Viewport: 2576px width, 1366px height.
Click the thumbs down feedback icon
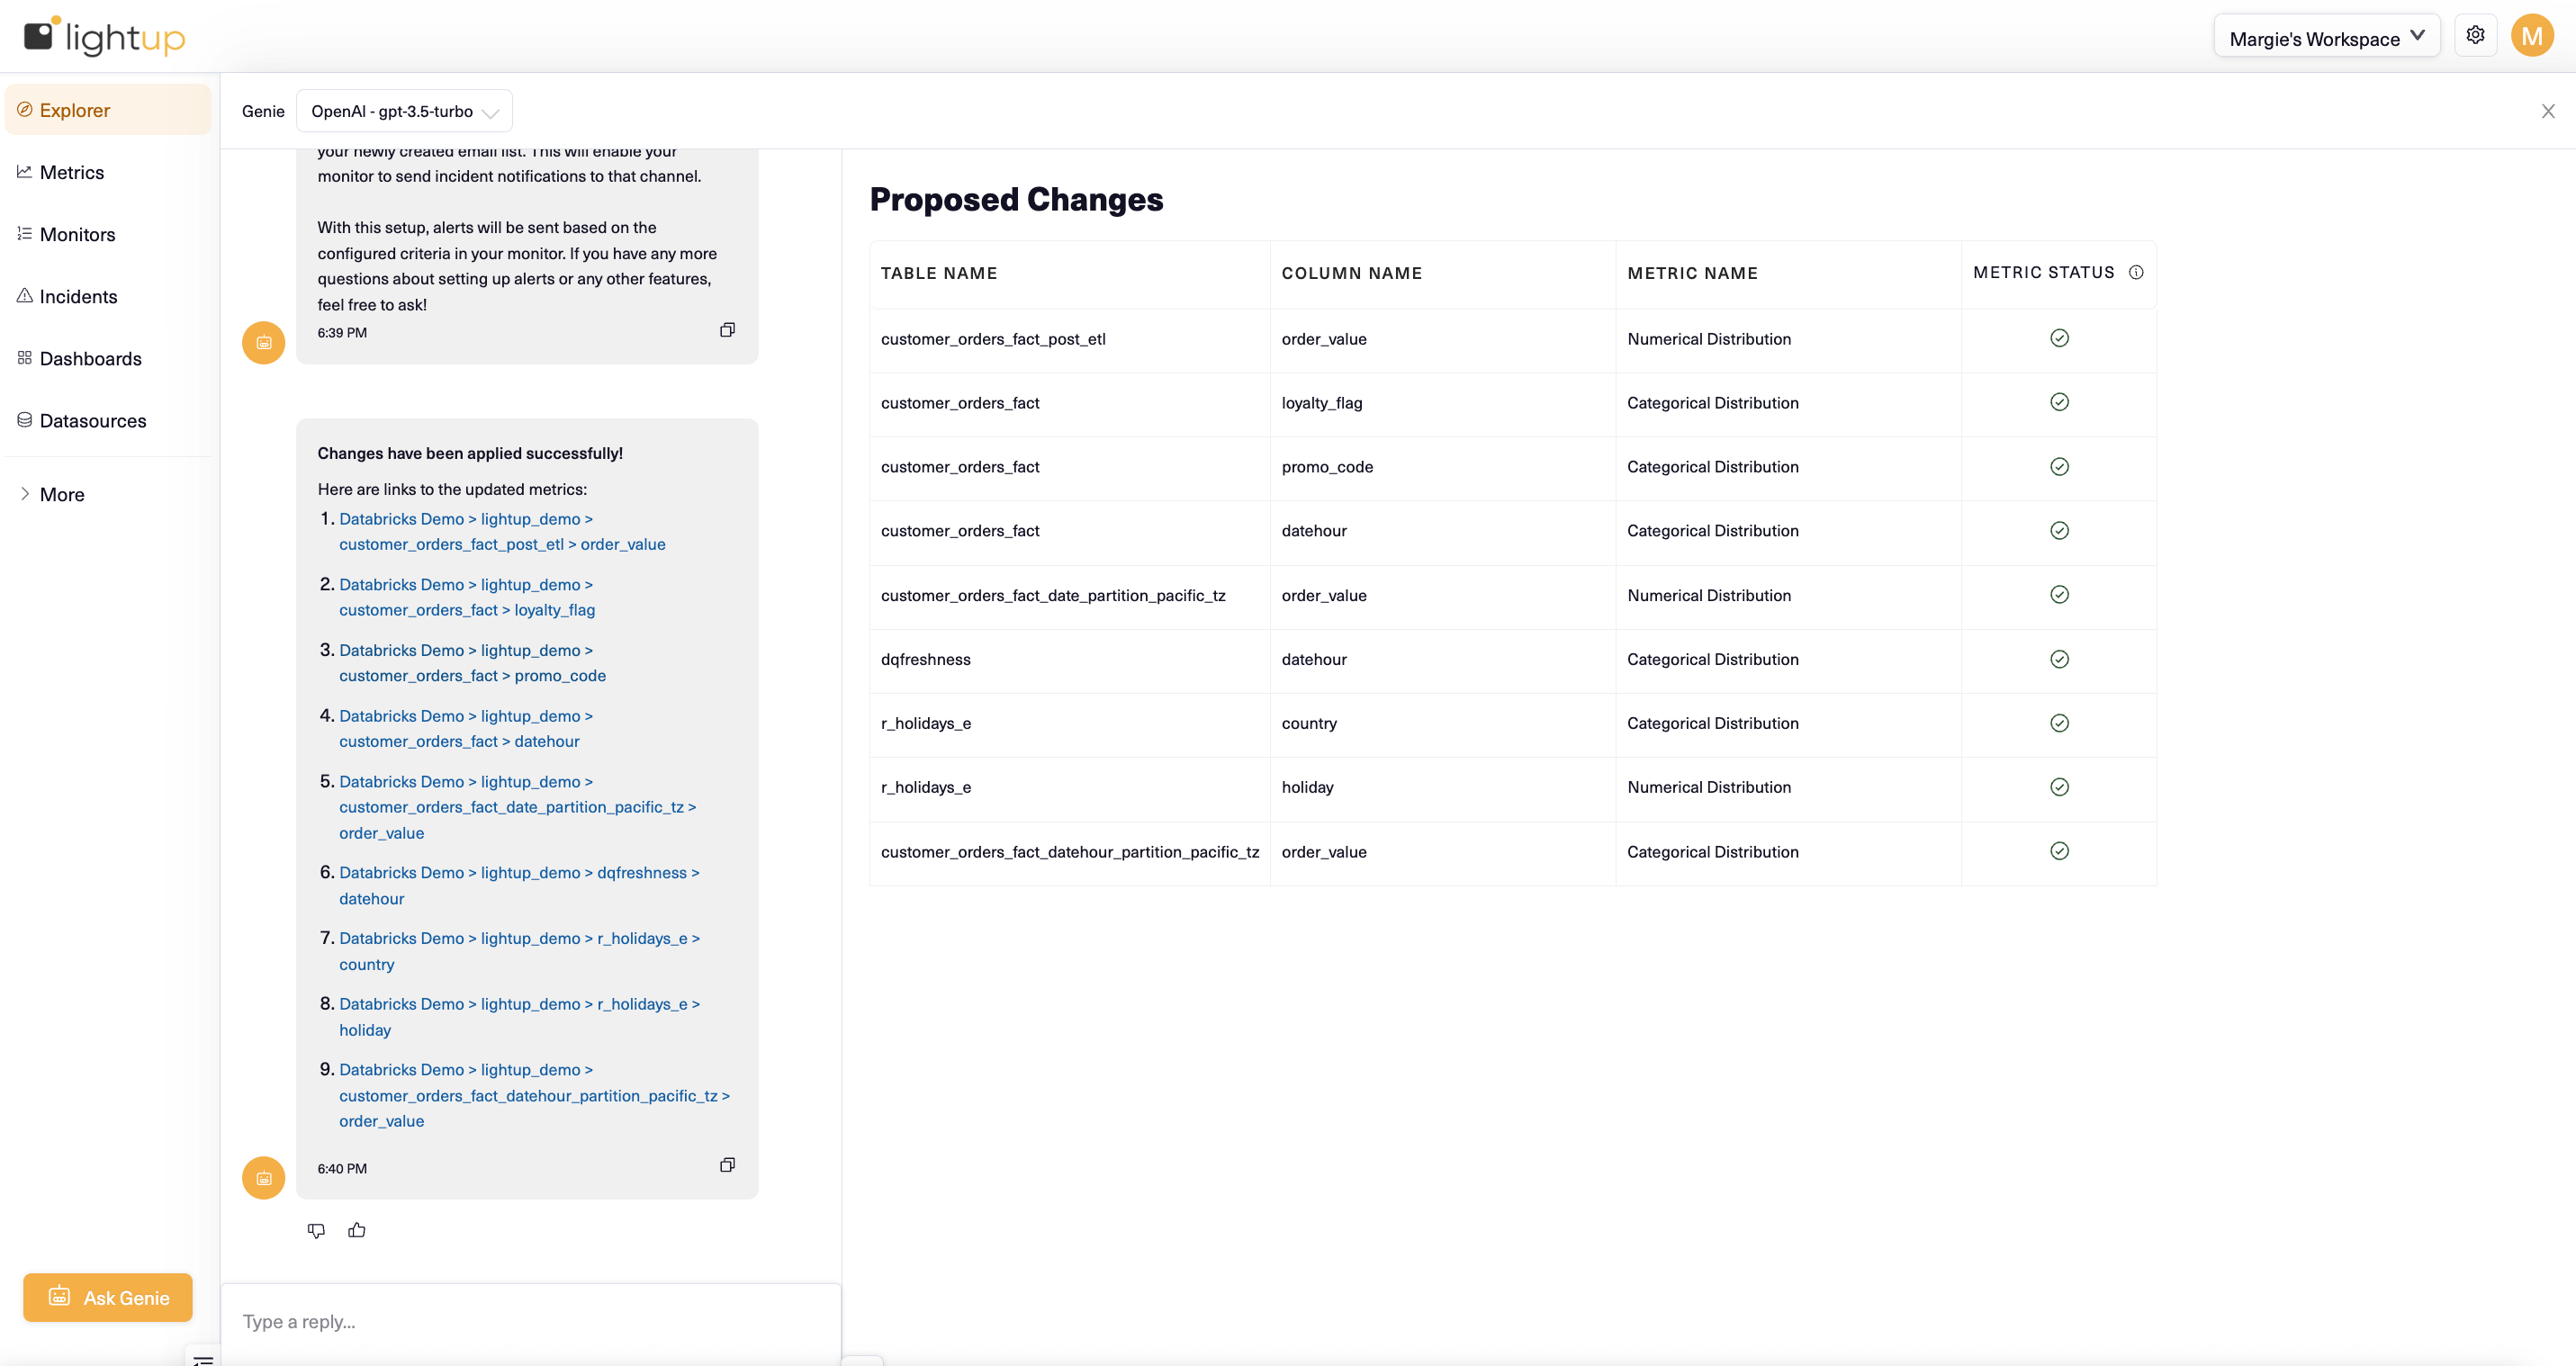point(316,1230)
